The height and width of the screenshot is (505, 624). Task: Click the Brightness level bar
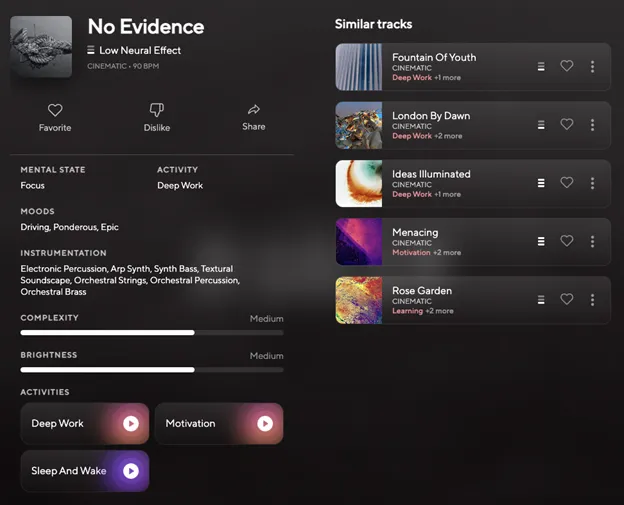tap(152, 370)
